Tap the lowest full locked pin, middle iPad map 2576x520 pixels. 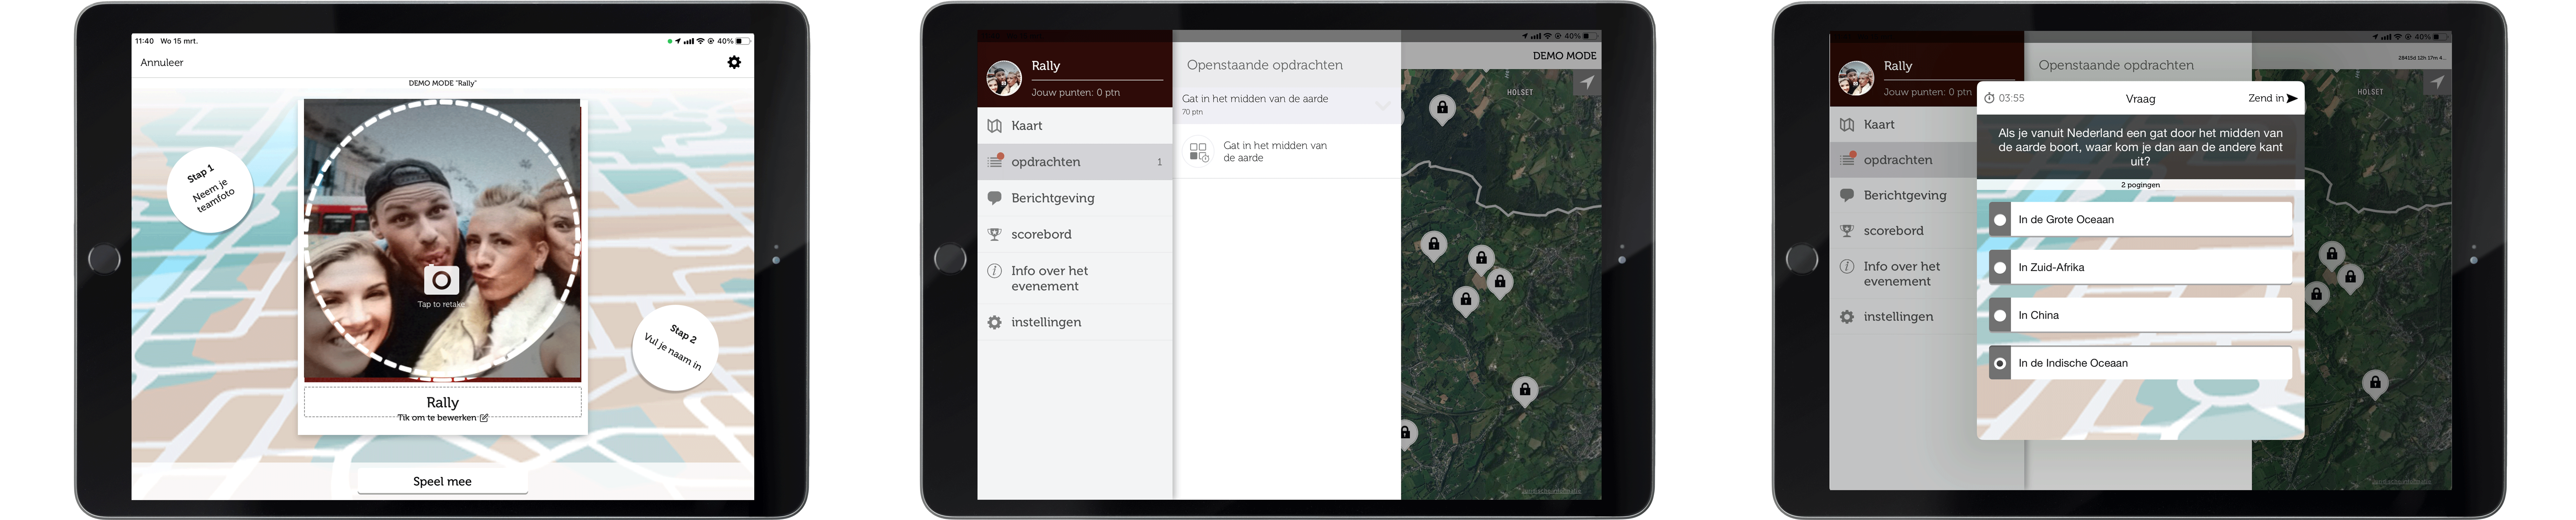coord(1525,391)
